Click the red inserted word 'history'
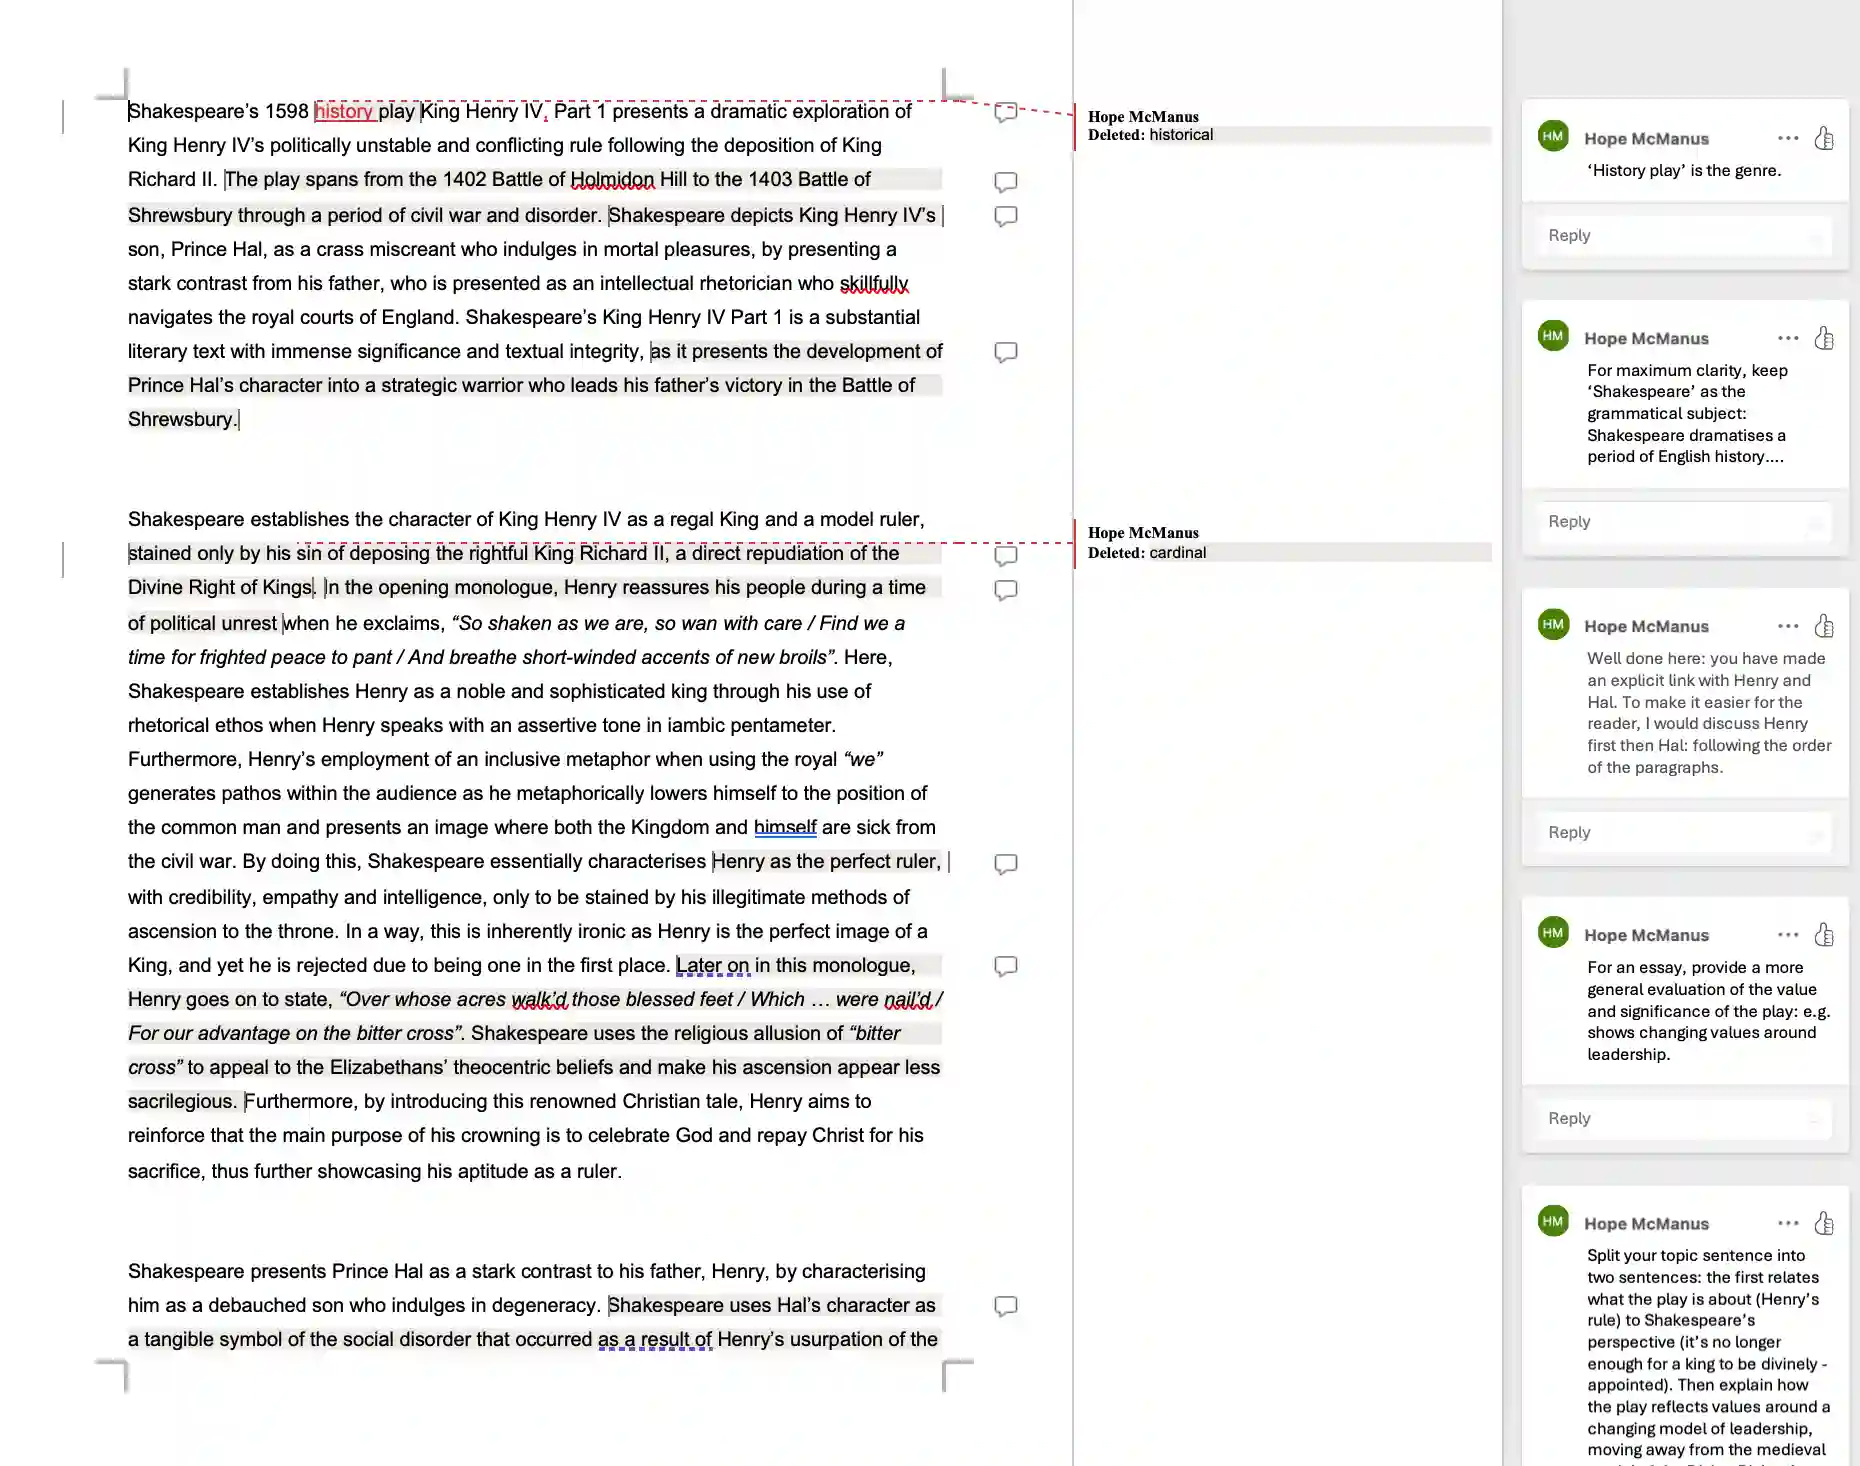Image resolution: width=1860 pixels, height=1466 pixels. point(343,111)
